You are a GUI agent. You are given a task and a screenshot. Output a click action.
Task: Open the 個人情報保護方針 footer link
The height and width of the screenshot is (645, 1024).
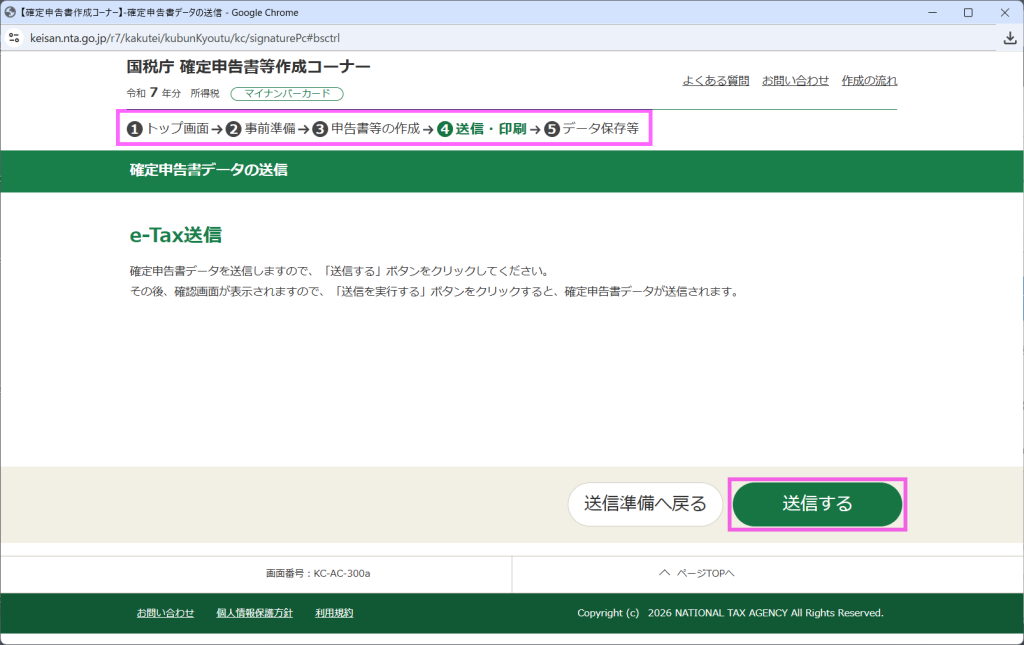tap(254, 613)
